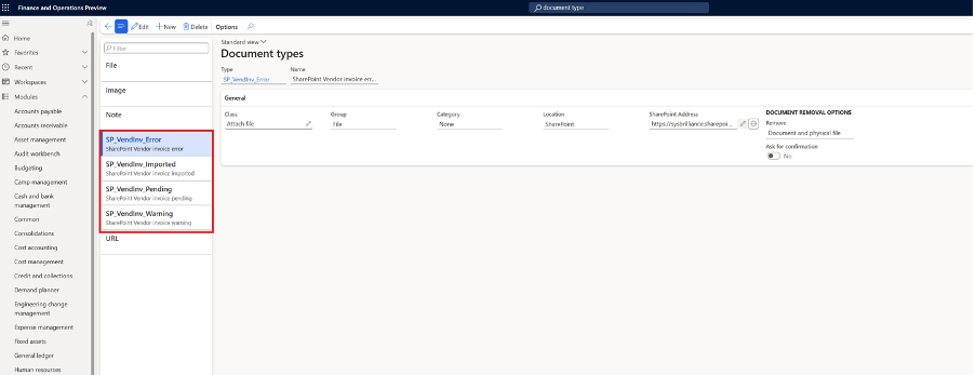Screen dimensions: 977x375
Task: Open Fixed assets module
Action: click(30, 341)
